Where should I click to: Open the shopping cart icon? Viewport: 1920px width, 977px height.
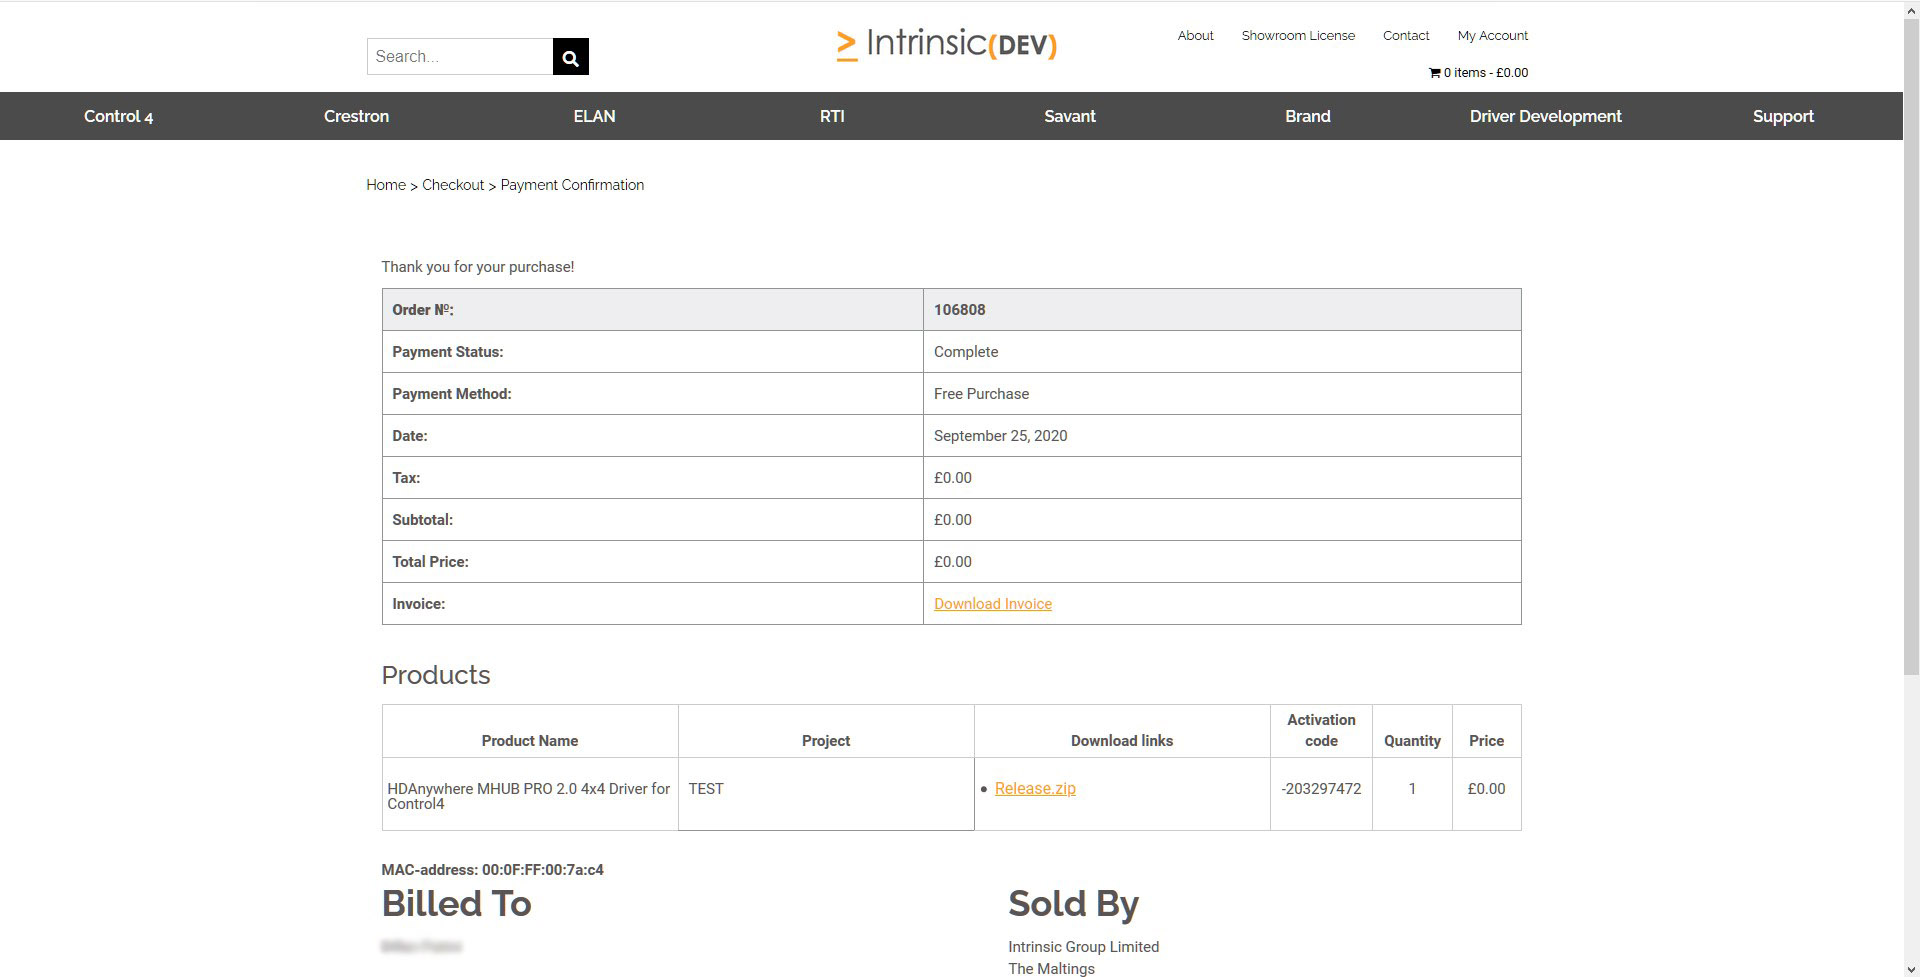click(x=1435, y=73)
